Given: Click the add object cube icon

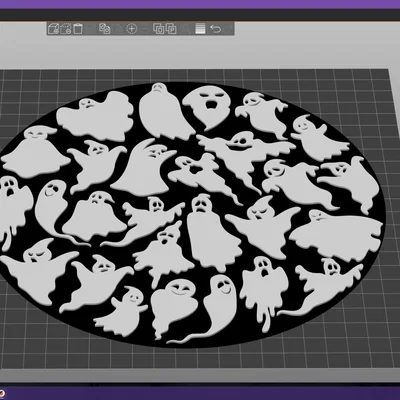Looking at the screenshot, I should coord(53,29).
